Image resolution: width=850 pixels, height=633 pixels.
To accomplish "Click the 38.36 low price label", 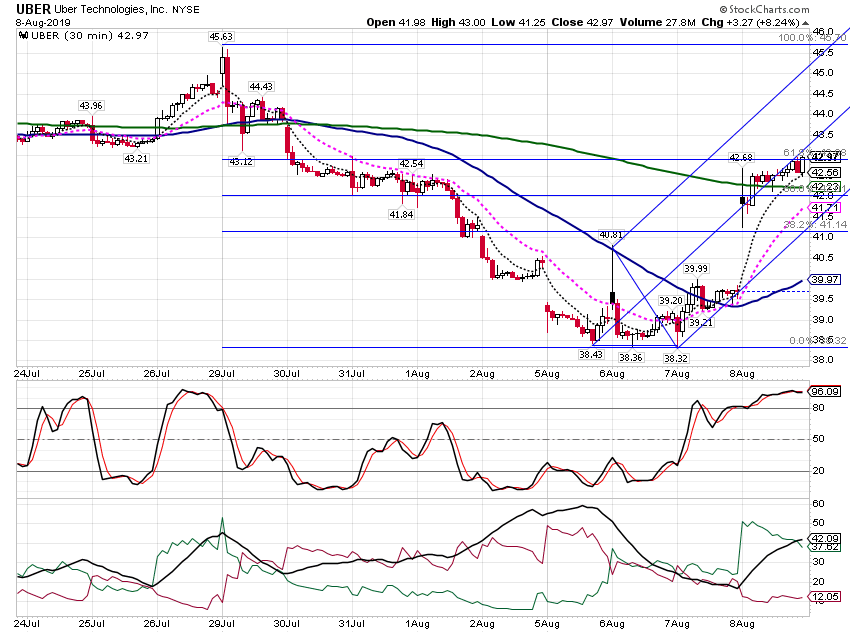I will coord(631,358).
